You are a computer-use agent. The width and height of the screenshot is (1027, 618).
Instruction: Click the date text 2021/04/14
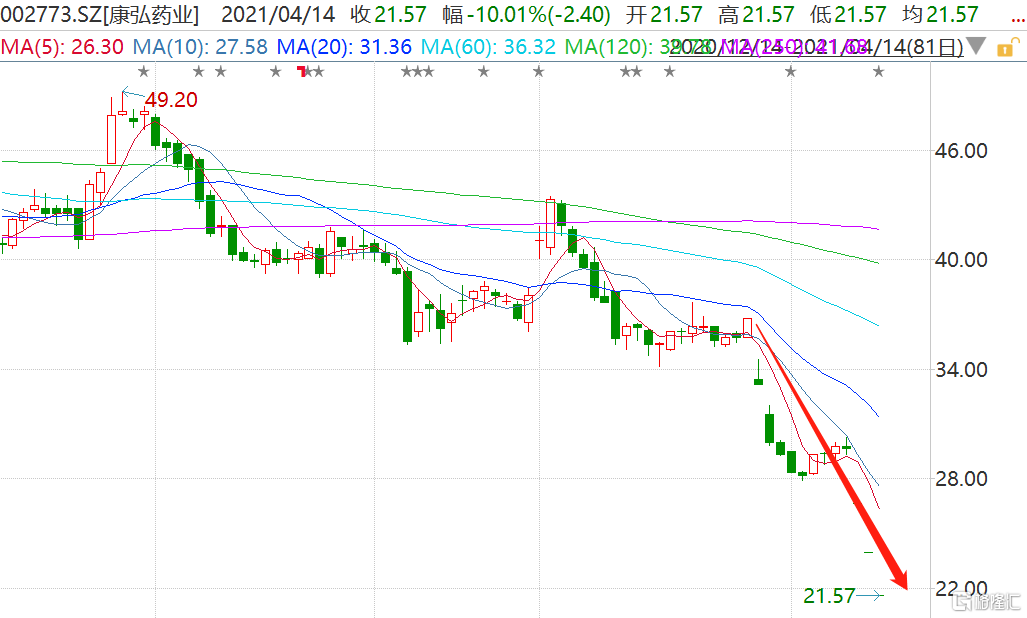click(x=278, y=14)
